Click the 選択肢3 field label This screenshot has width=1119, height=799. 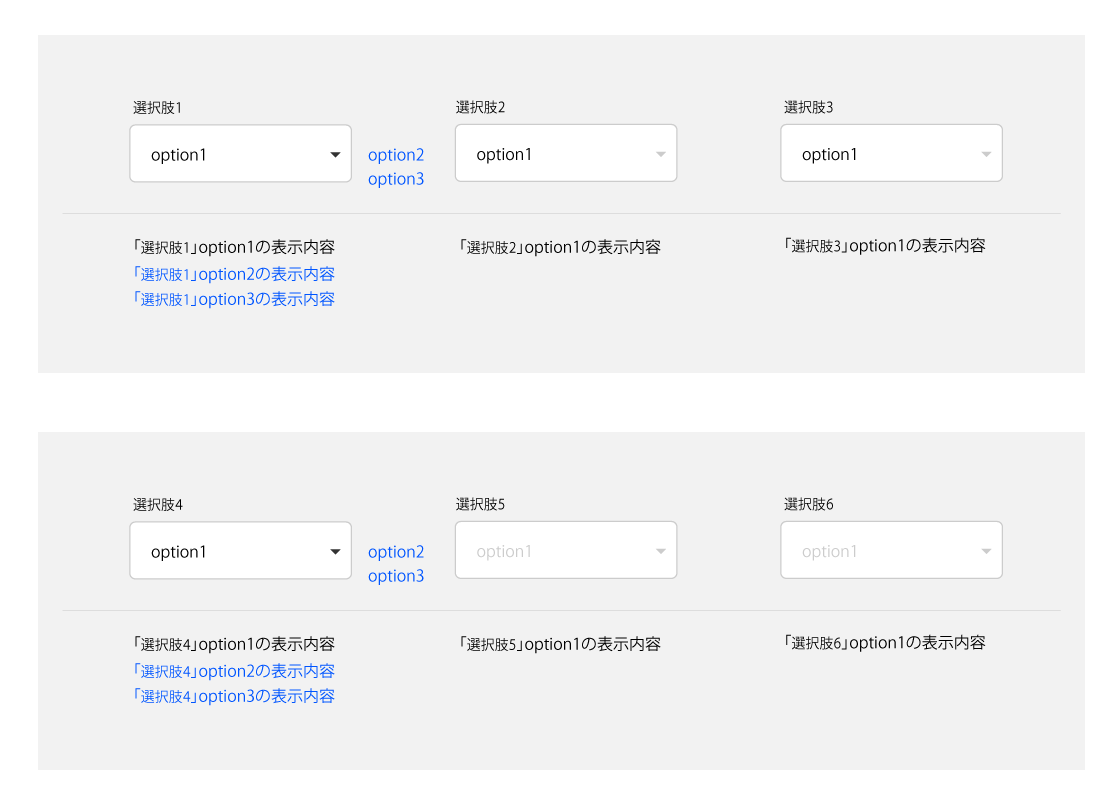point(809,107)
